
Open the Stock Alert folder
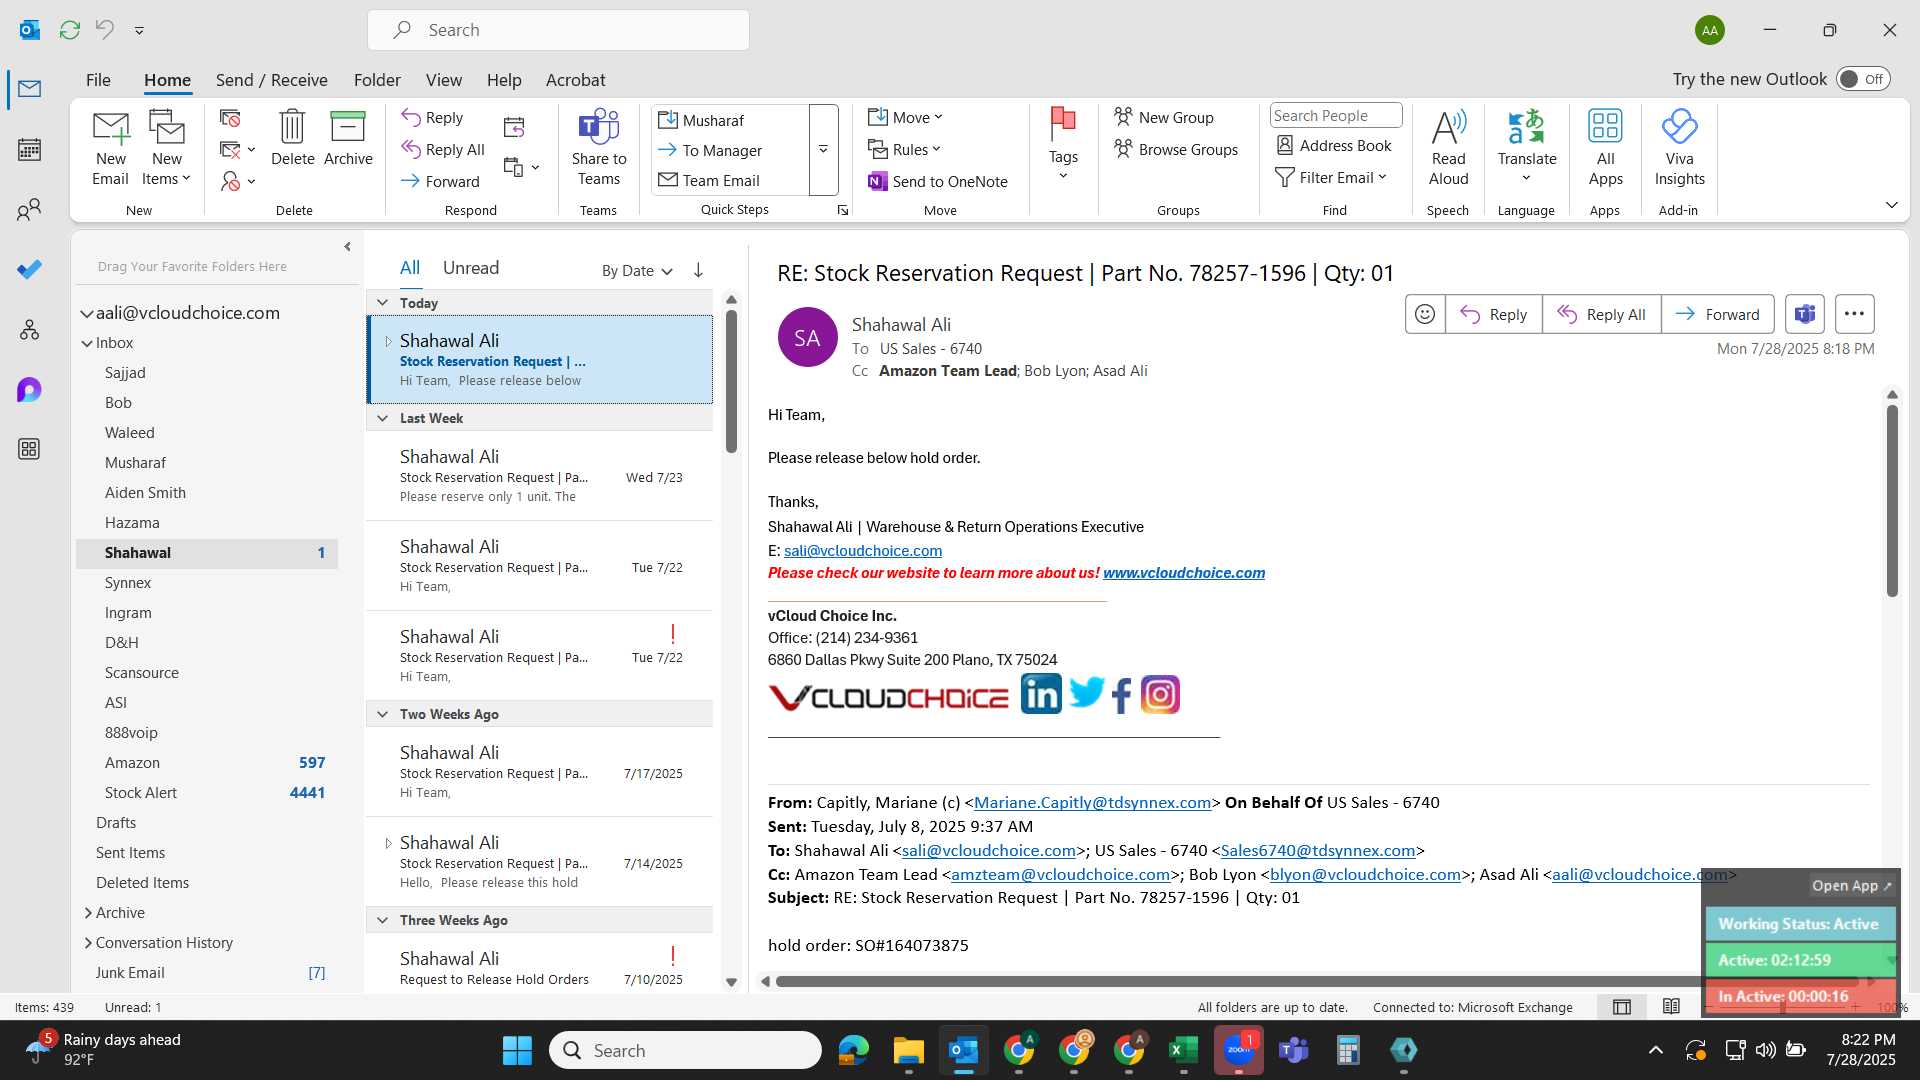point(206,792)
